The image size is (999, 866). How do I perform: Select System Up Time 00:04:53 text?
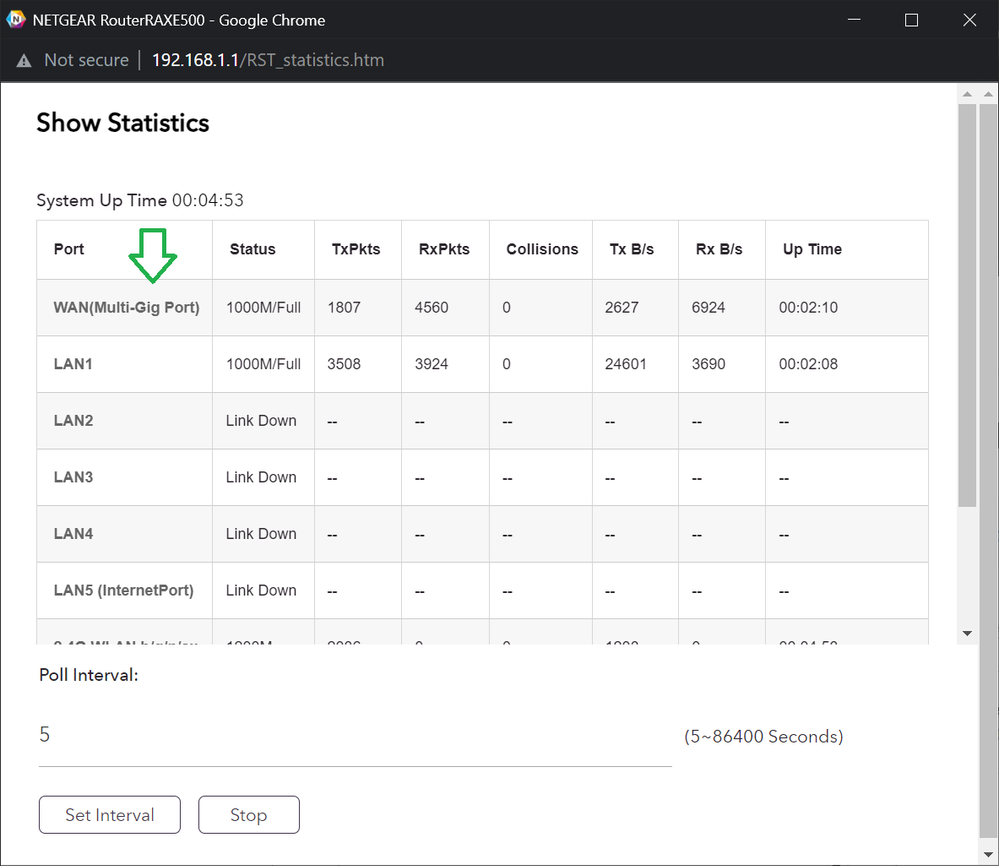click(140, 200)
